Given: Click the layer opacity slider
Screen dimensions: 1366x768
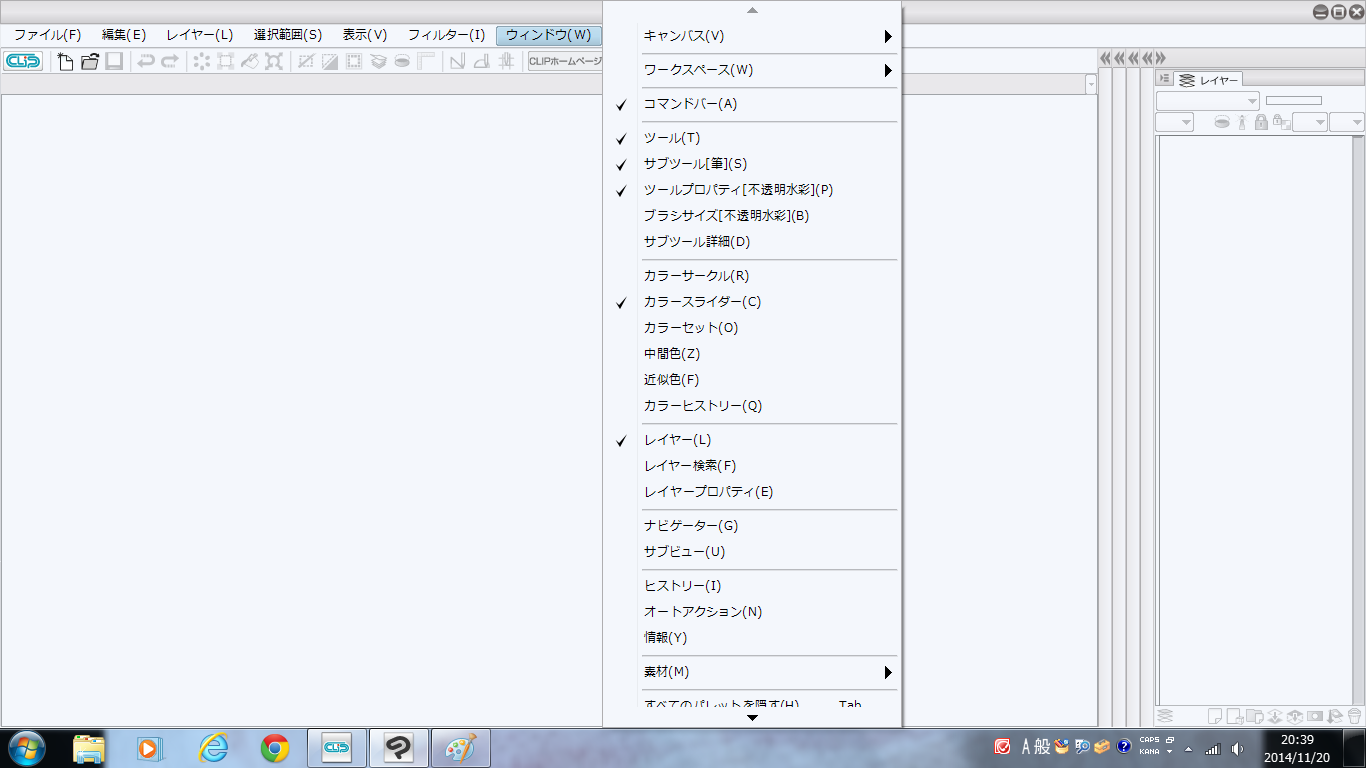Looking at the screenshot, I should click(1294, 100).
